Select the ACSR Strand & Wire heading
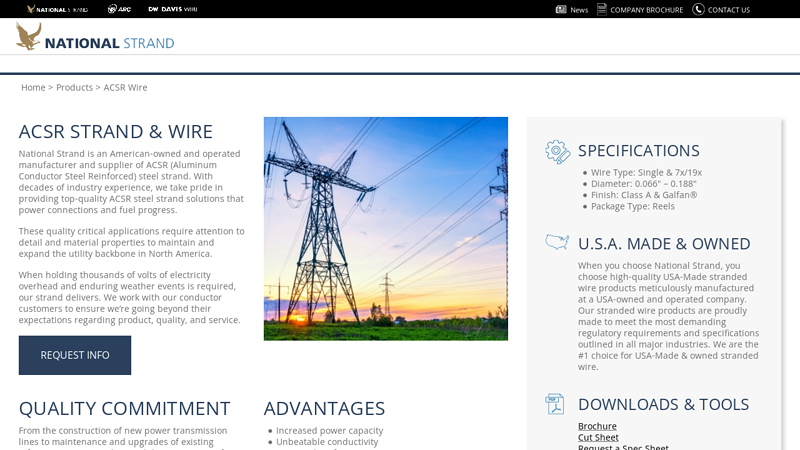800x450 pixels. pos(116,132)
